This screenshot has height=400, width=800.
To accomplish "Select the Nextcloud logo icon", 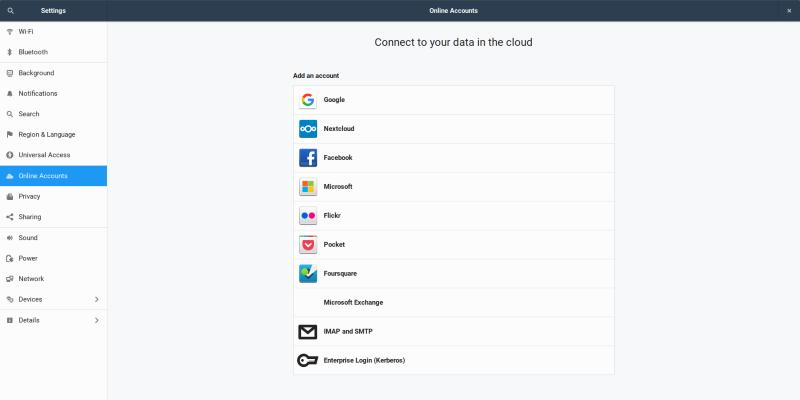I will [x=308, y=129].
